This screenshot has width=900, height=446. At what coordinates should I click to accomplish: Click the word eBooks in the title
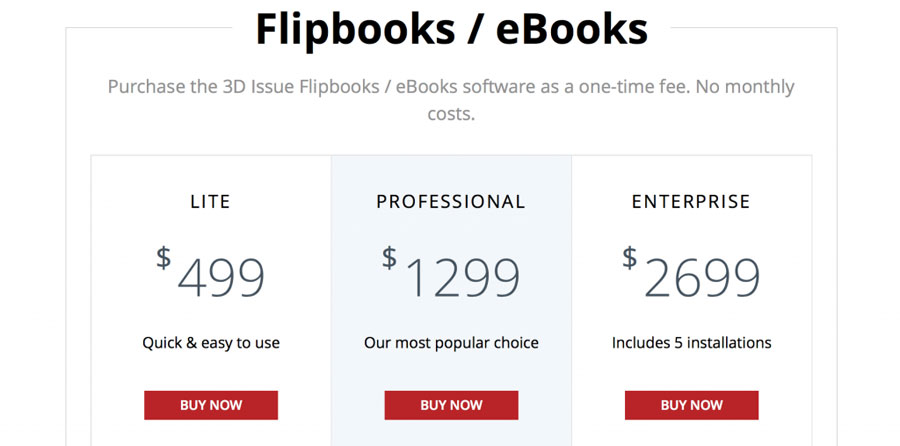[x=572, y=29]
